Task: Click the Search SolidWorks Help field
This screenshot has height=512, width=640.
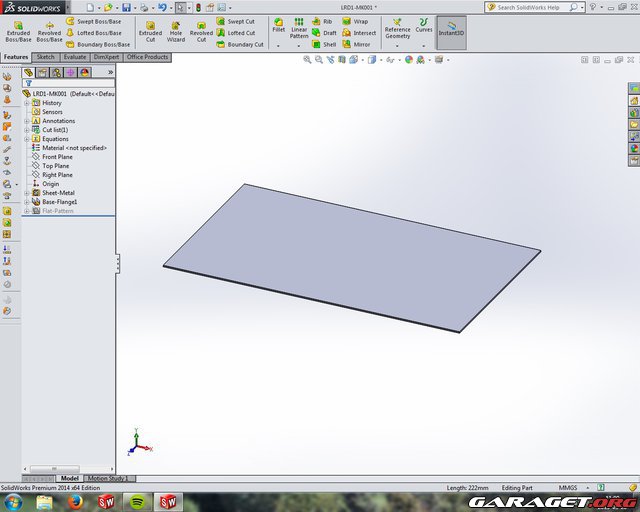Action: click(546, 7)
